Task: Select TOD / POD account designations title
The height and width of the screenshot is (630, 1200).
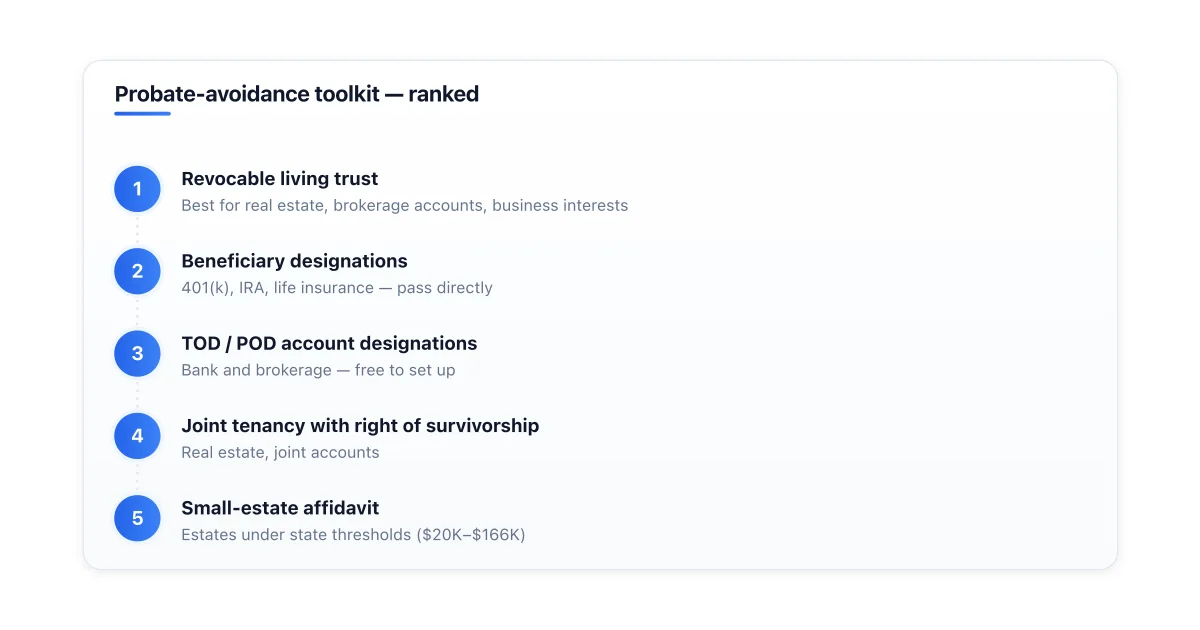Action: click(329, 343)
